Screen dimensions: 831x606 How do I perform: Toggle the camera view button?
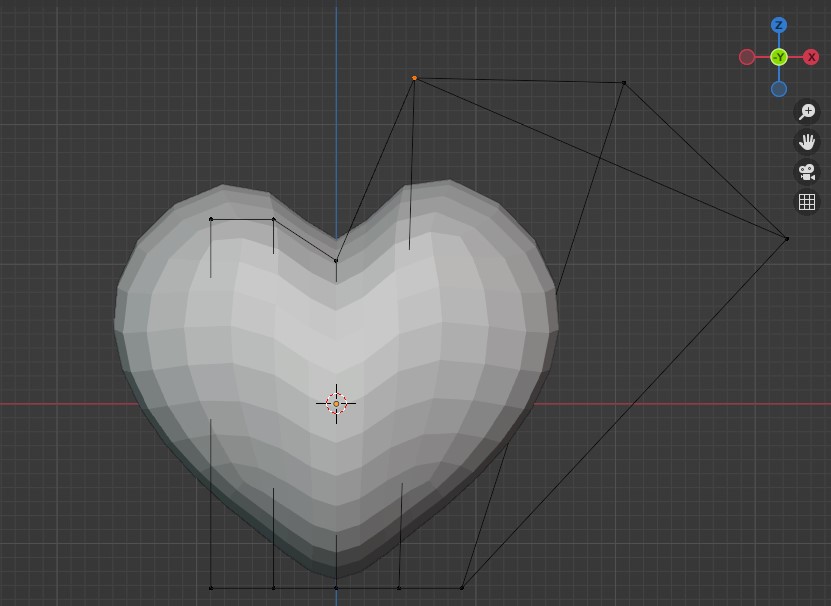pyautogui.click(x=807, y=172)
